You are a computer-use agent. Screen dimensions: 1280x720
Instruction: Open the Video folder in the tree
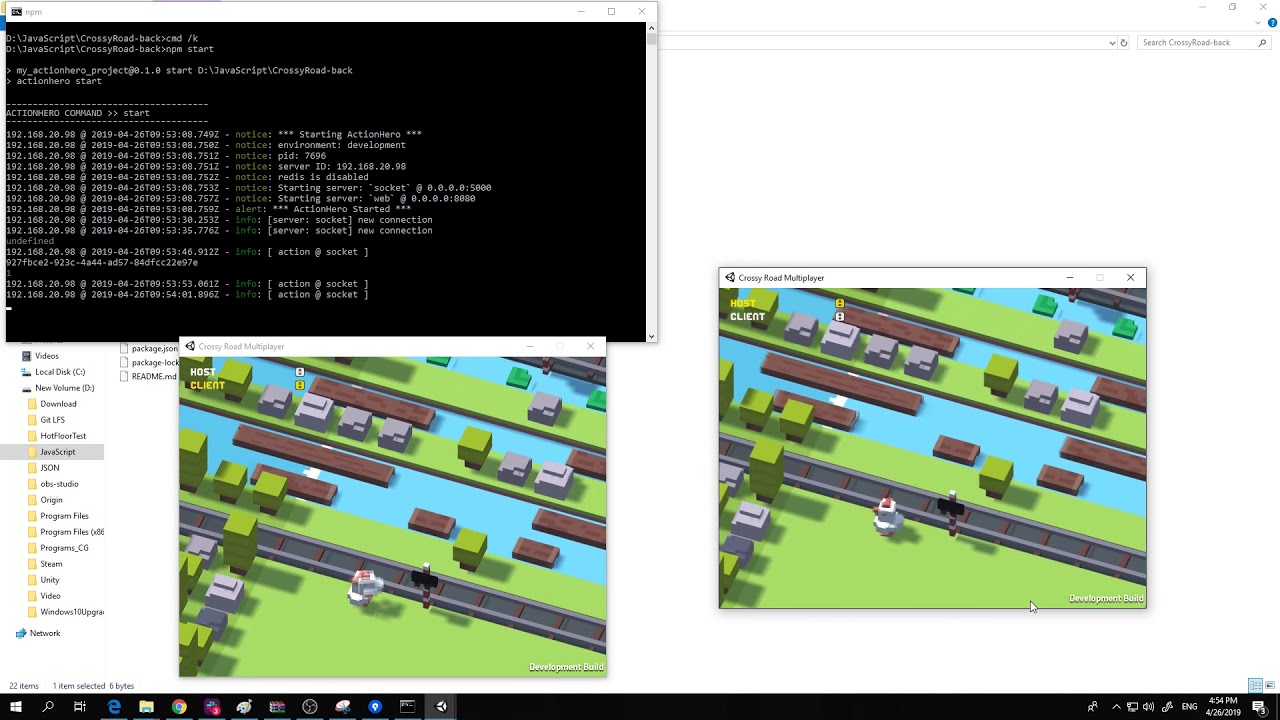tap(50, 596)
